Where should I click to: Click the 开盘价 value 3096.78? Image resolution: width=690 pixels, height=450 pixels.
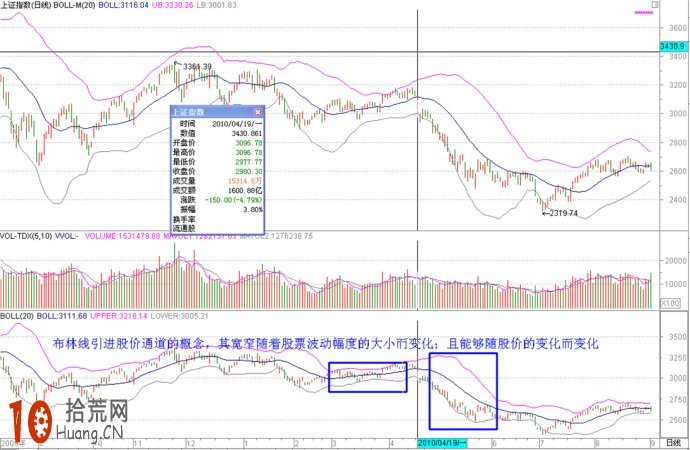pos(249,143)
